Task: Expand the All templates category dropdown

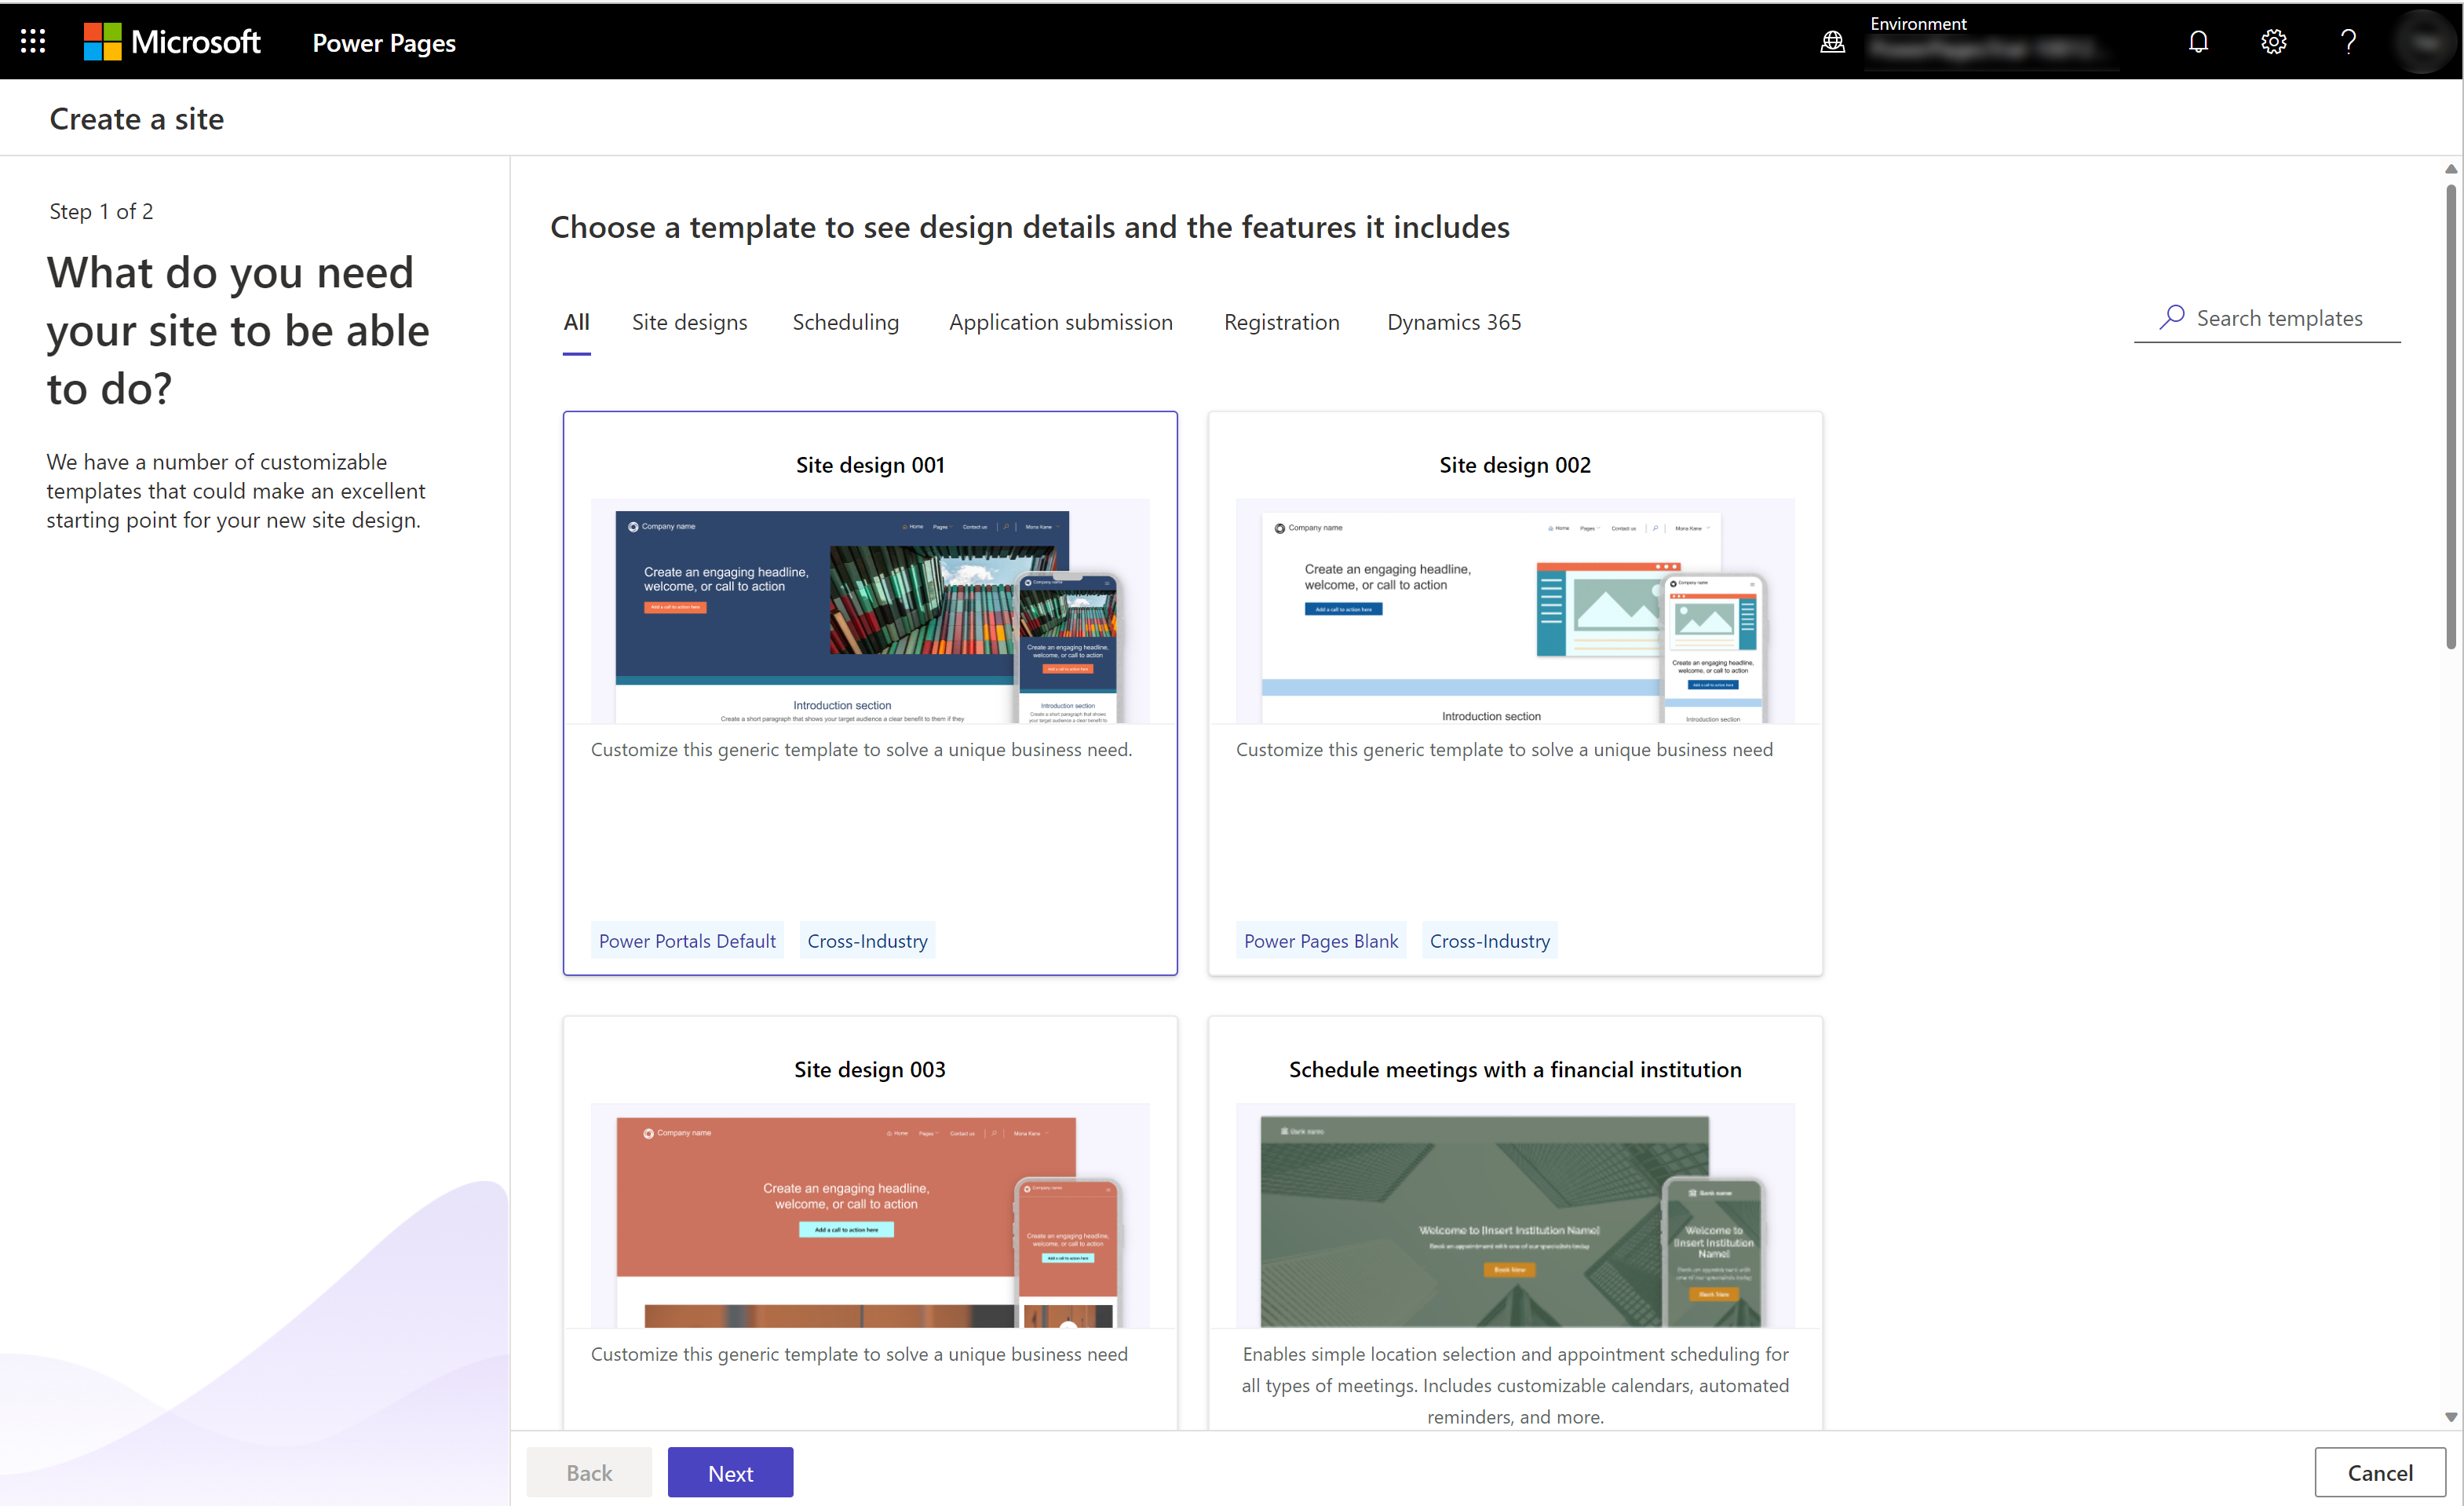Action: tap(575, 320)
